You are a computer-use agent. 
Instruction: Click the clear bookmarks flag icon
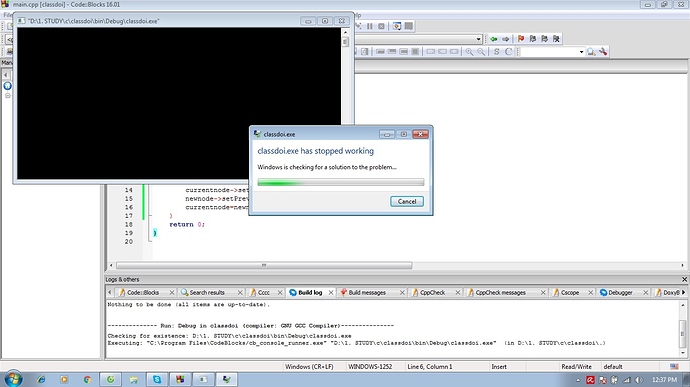pos(556,39)
